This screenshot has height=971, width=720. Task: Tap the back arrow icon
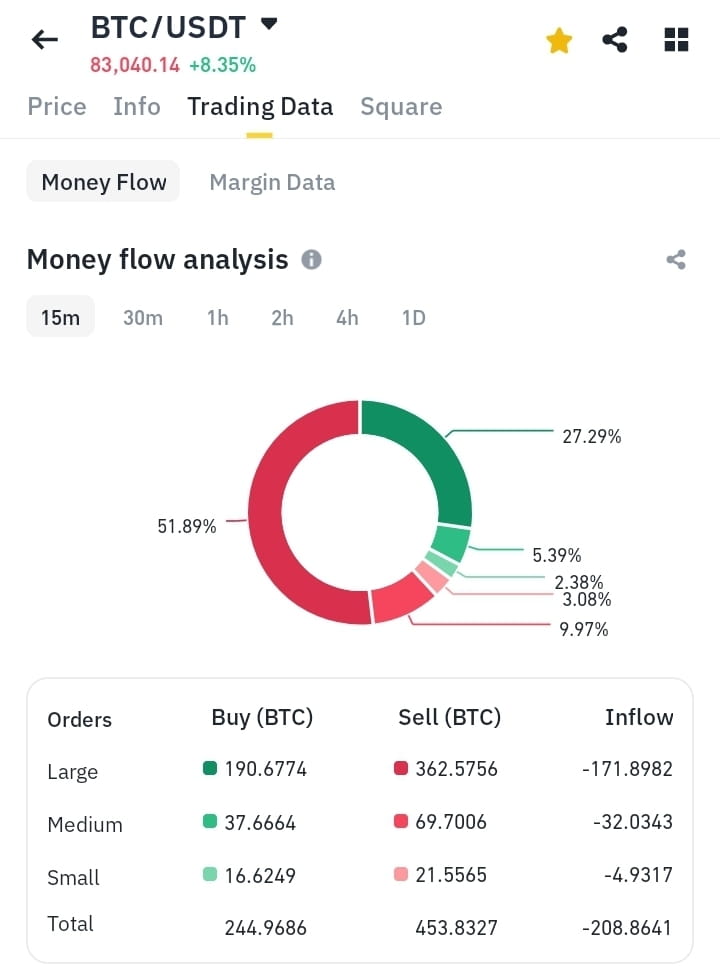click(45, 40)
